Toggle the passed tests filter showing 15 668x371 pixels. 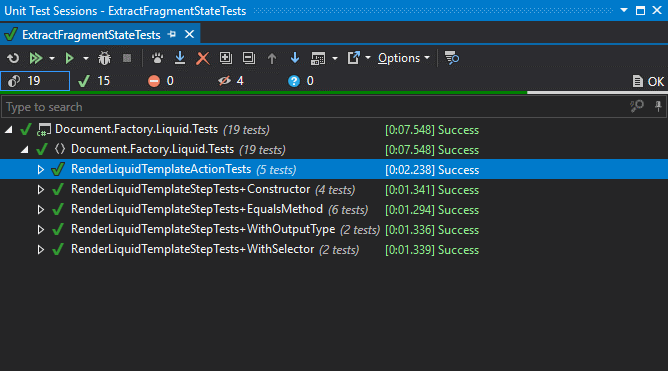click(95, 81)
